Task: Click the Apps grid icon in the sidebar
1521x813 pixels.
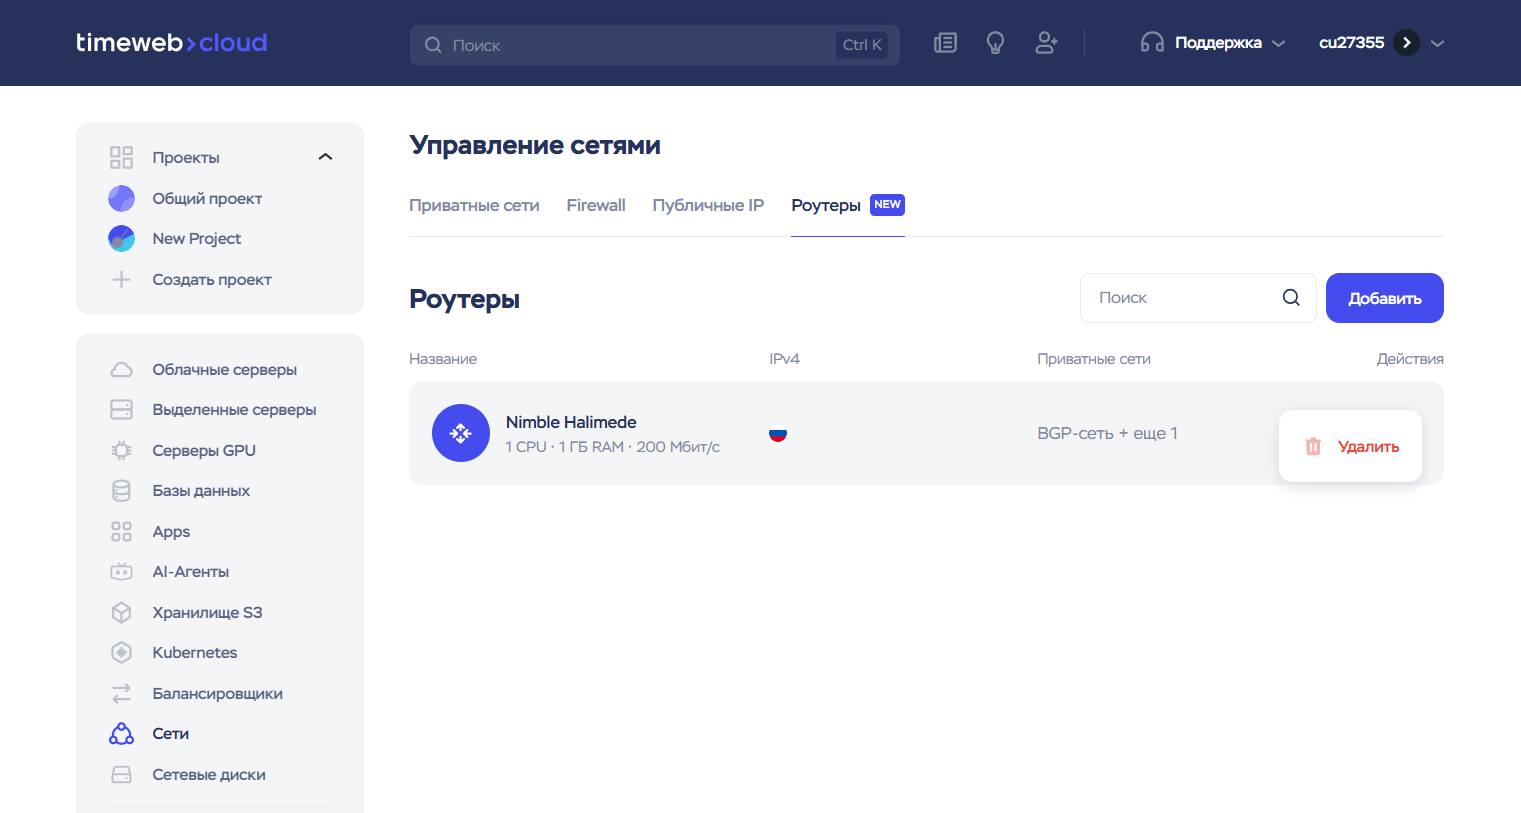Action: (121, 532)
